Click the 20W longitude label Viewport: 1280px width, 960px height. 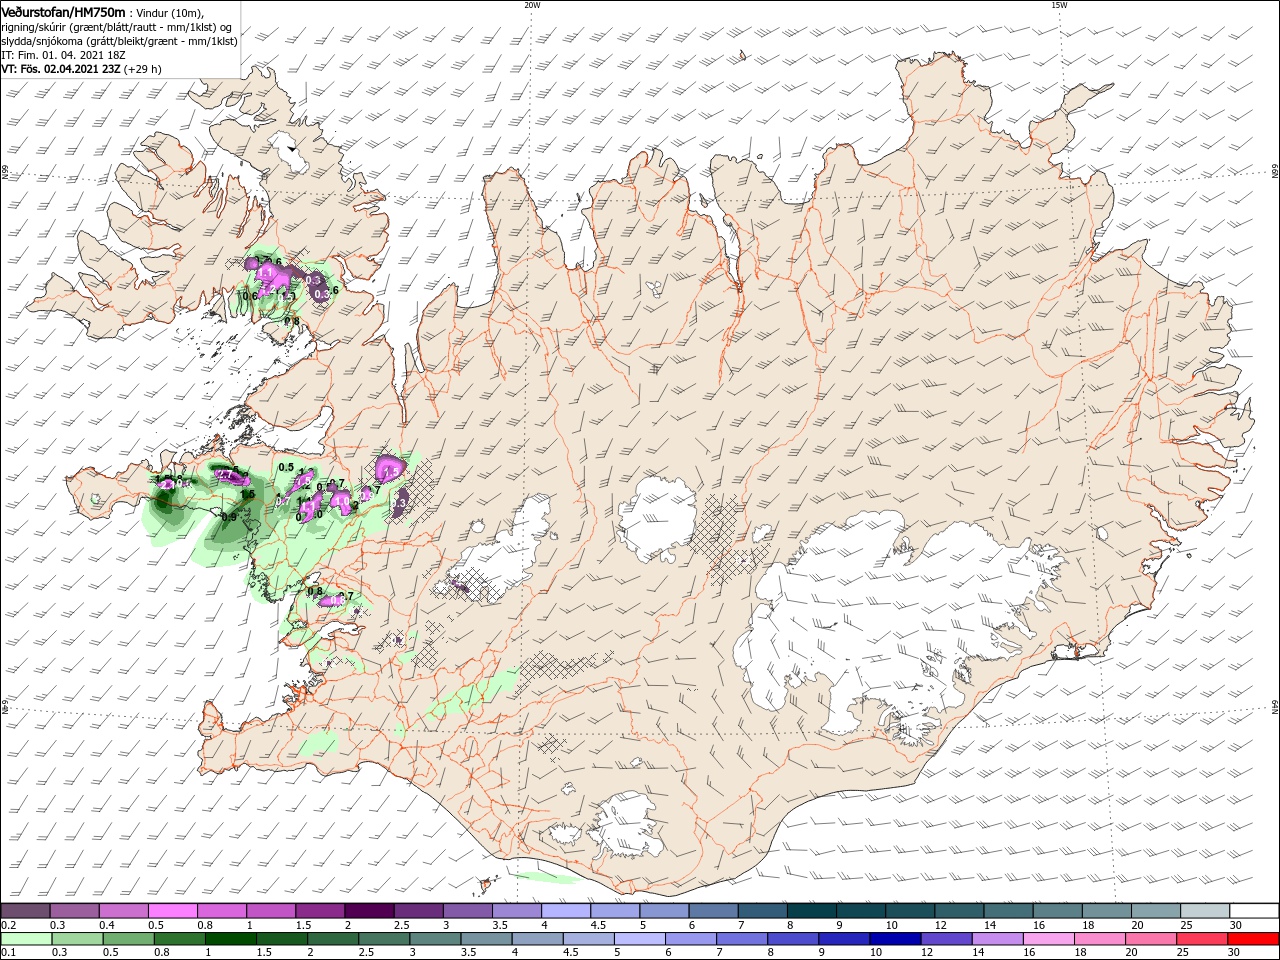[532, 5]
